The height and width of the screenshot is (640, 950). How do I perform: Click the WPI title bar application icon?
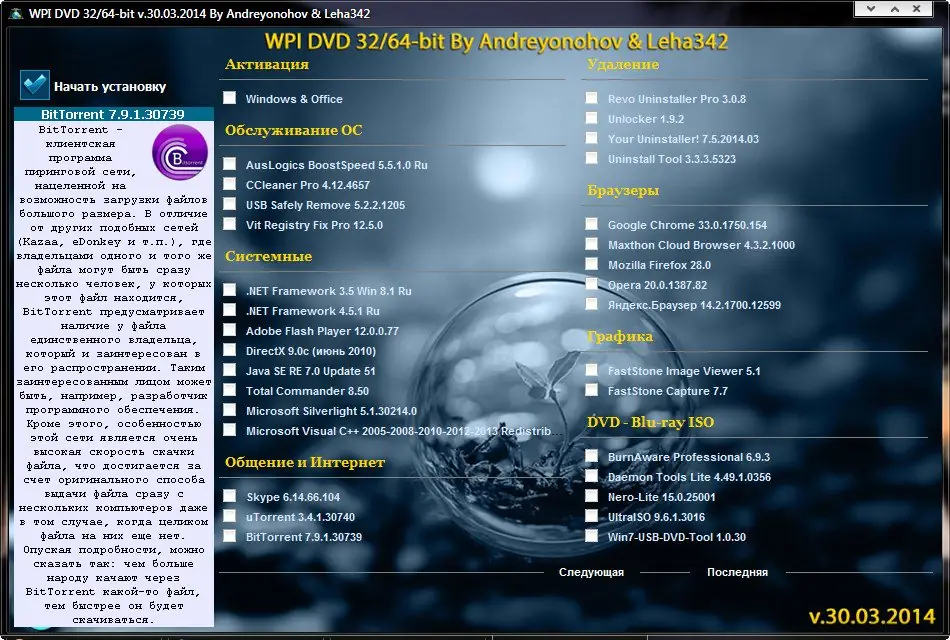tap(16, 13)
